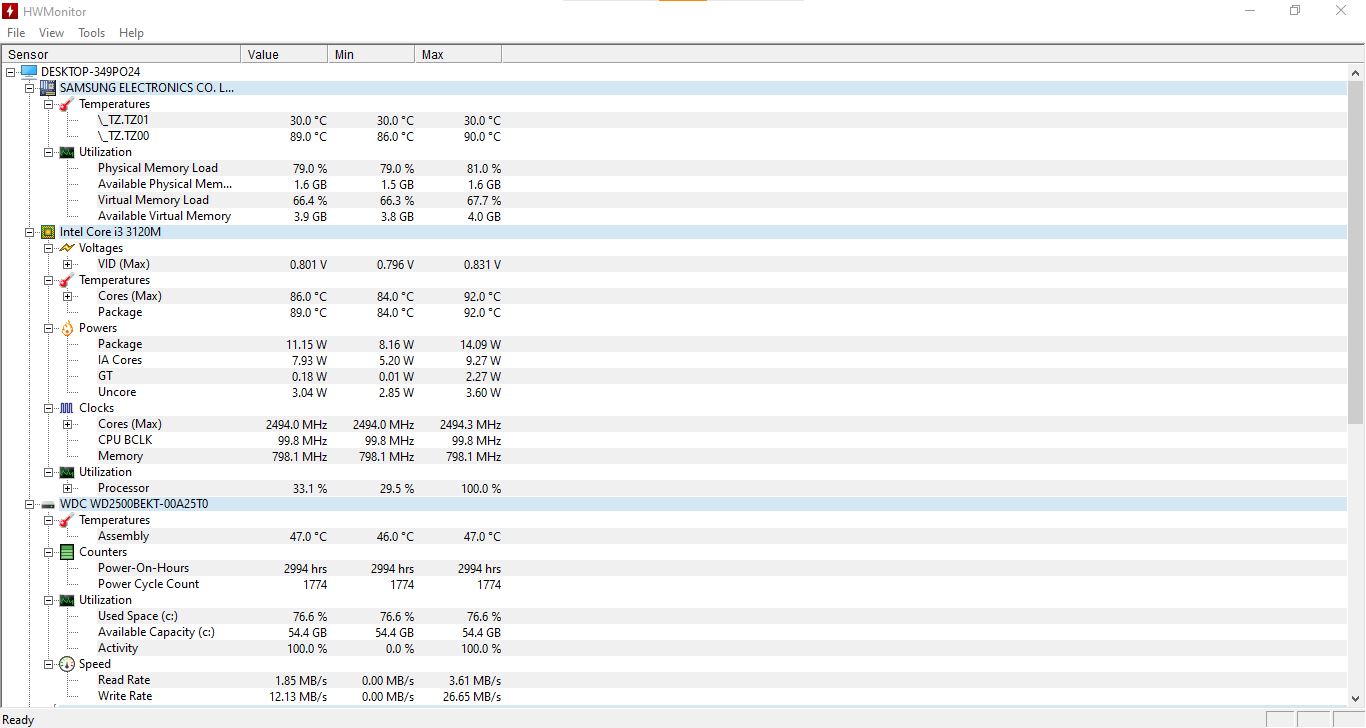Click the Intel Core i3 CPU chip icon

coord(47,232)
